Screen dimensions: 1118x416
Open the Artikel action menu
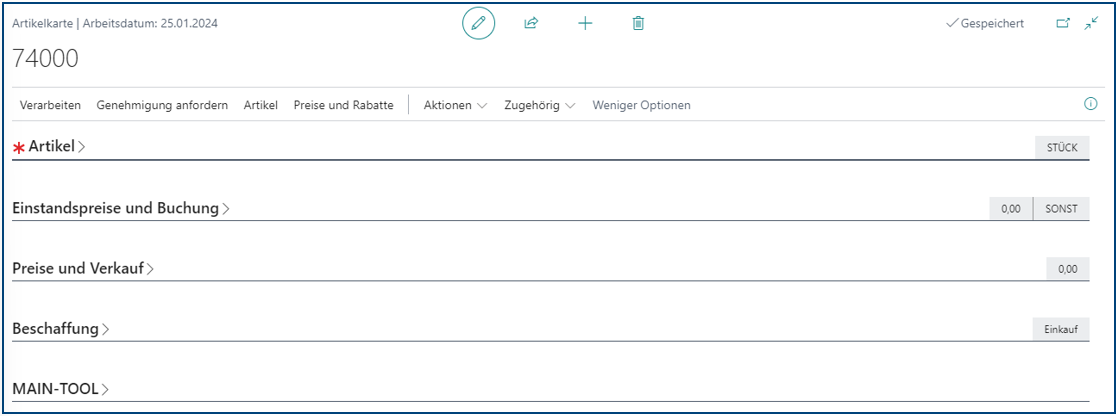(x=260, y=105)
